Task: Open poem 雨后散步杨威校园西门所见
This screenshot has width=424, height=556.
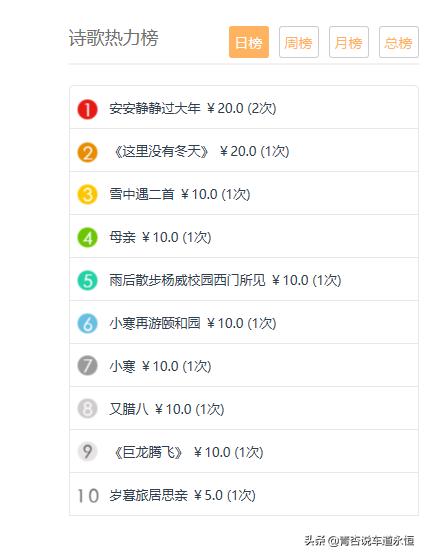Action: (187, 280)
